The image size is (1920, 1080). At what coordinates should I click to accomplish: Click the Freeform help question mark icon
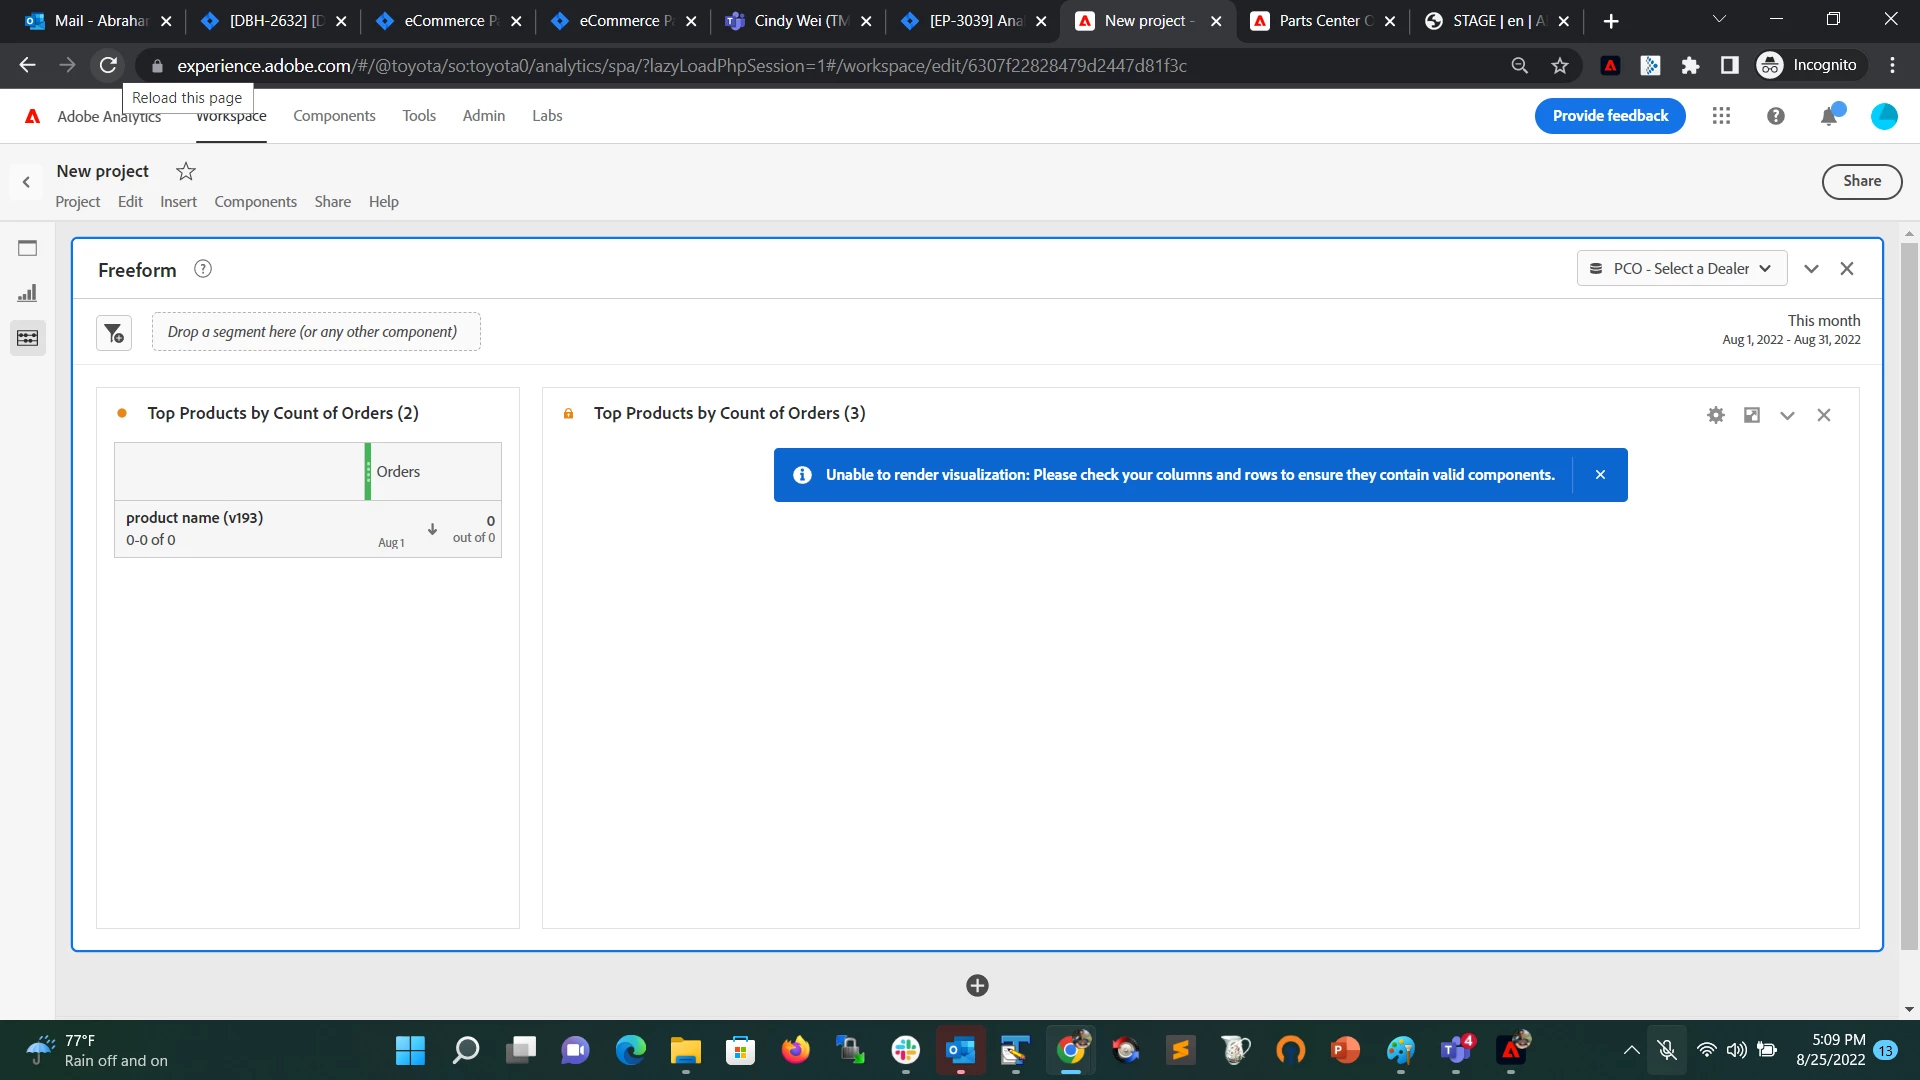coord(203,269)
